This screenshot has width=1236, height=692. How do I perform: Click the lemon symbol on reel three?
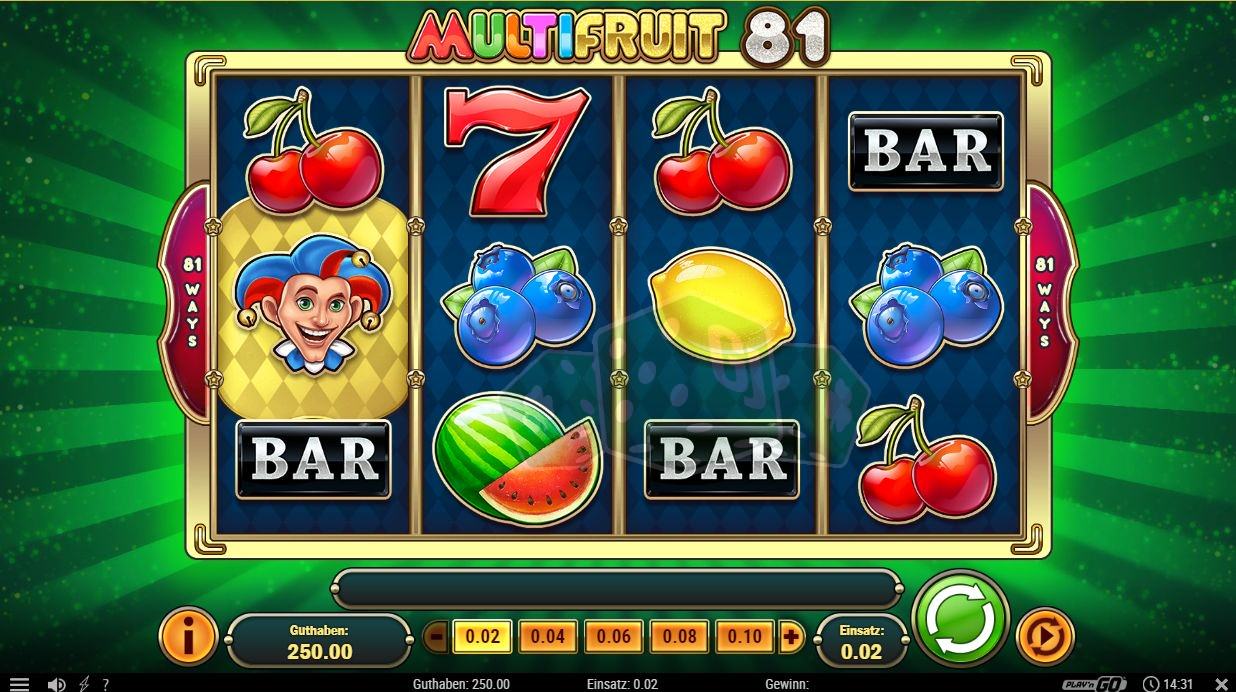(x=721, y=305)
